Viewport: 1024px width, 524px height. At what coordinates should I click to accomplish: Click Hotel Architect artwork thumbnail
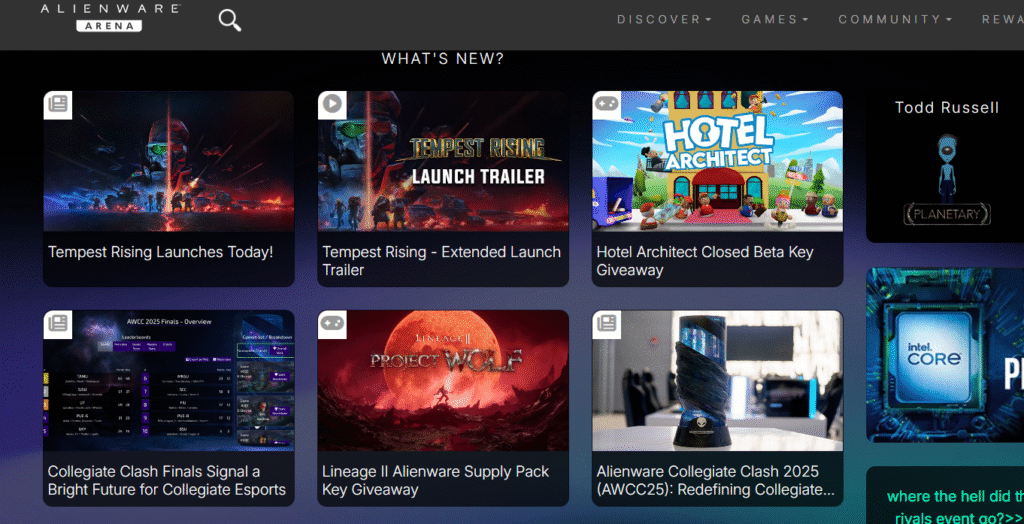click(717, 161)
